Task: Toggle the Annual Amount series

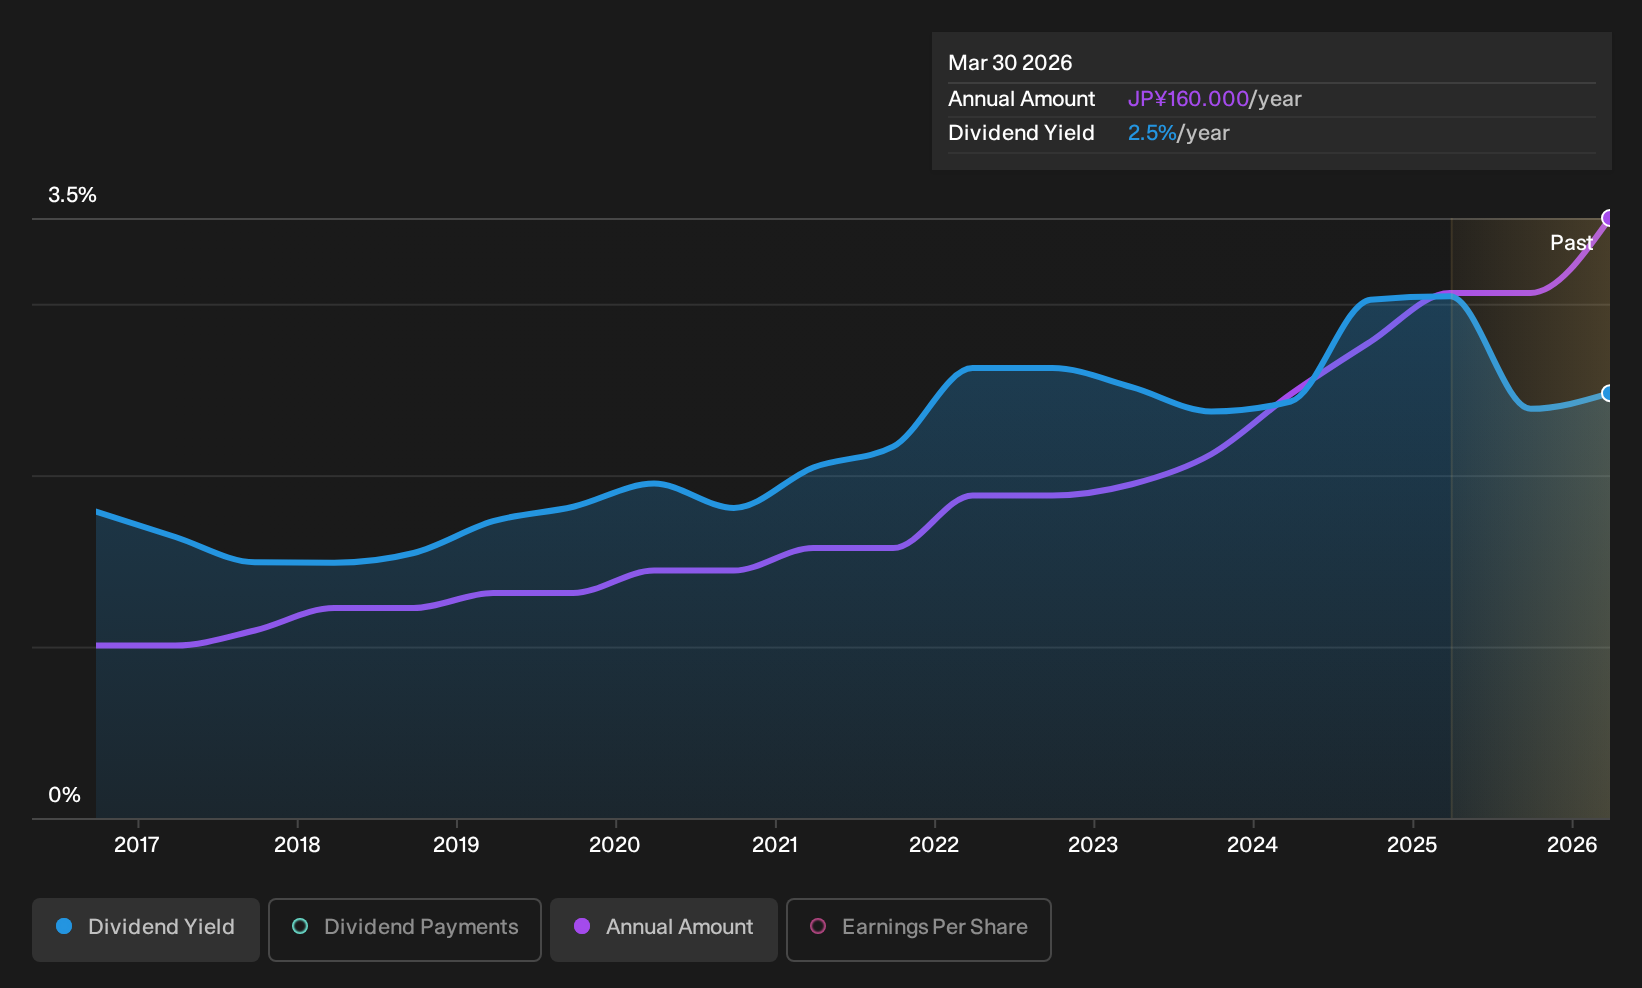Action: click(x=664, y=929)
